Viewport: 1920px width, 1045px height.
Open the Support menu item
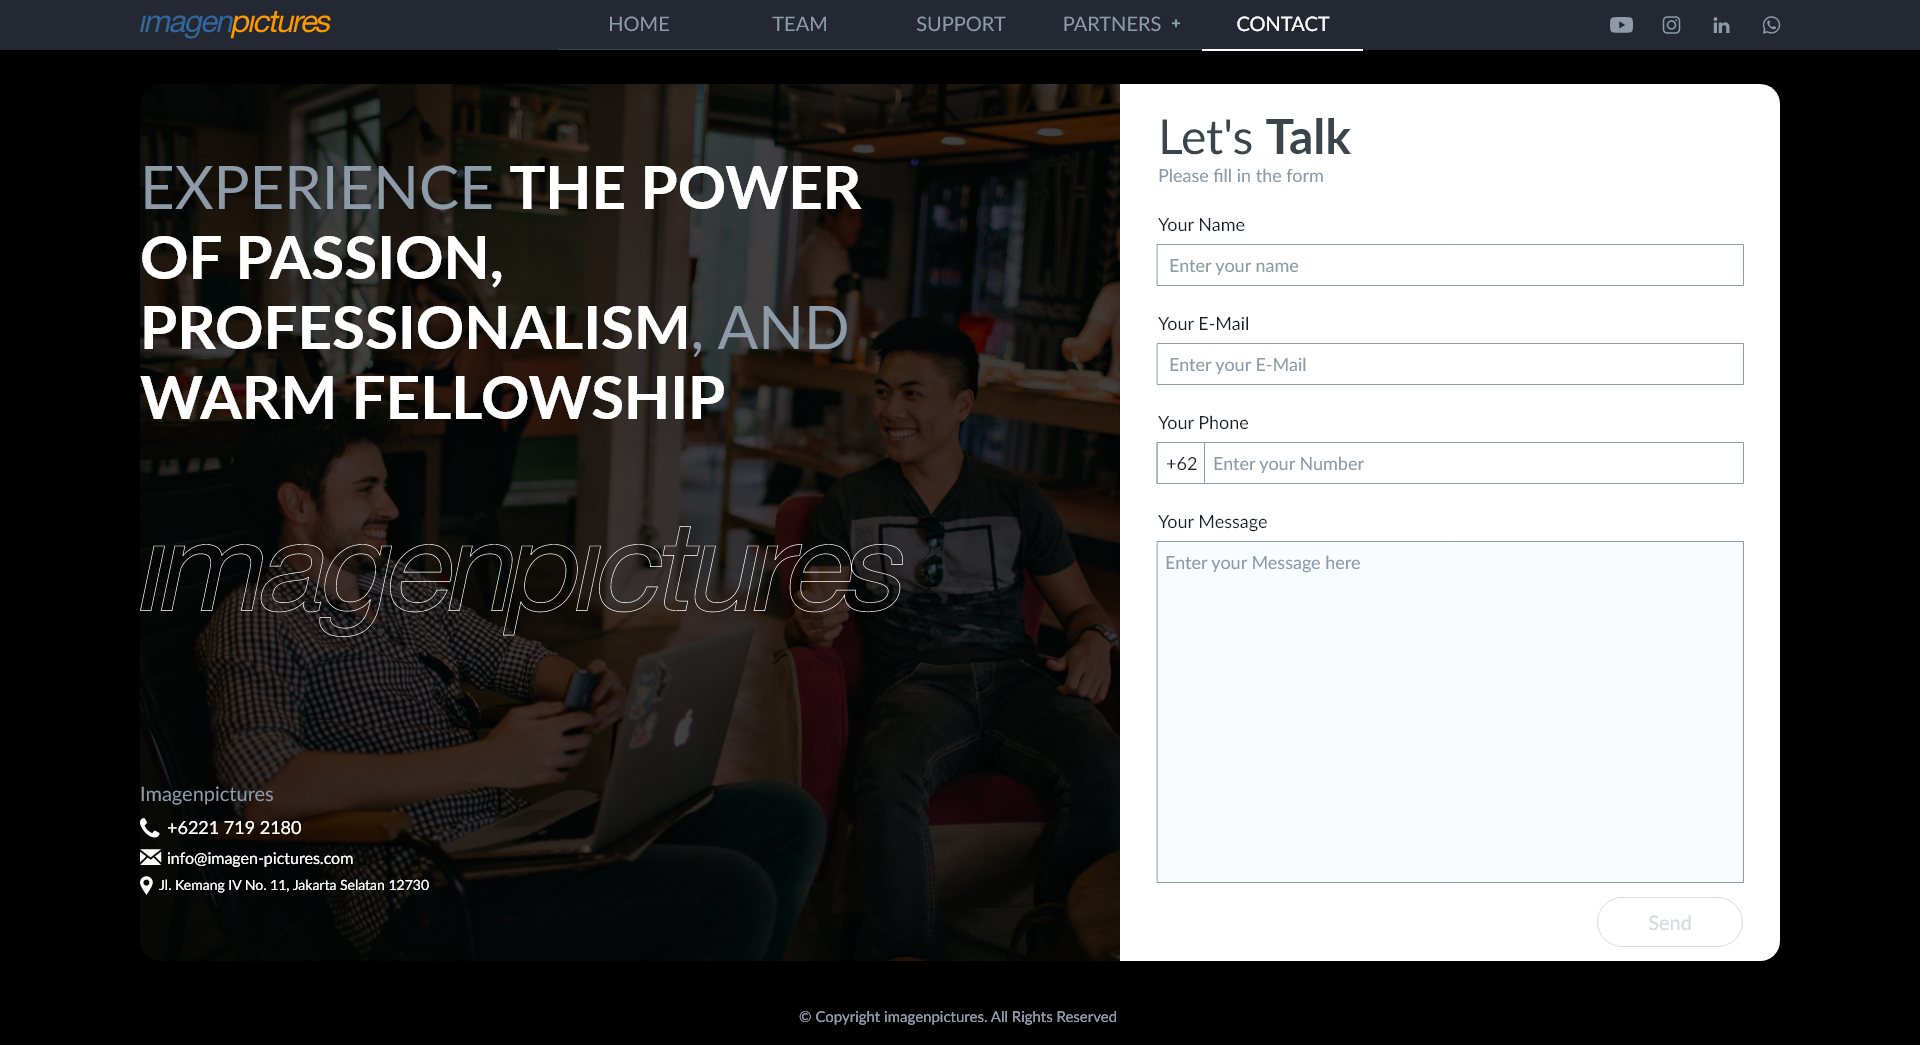960,24
